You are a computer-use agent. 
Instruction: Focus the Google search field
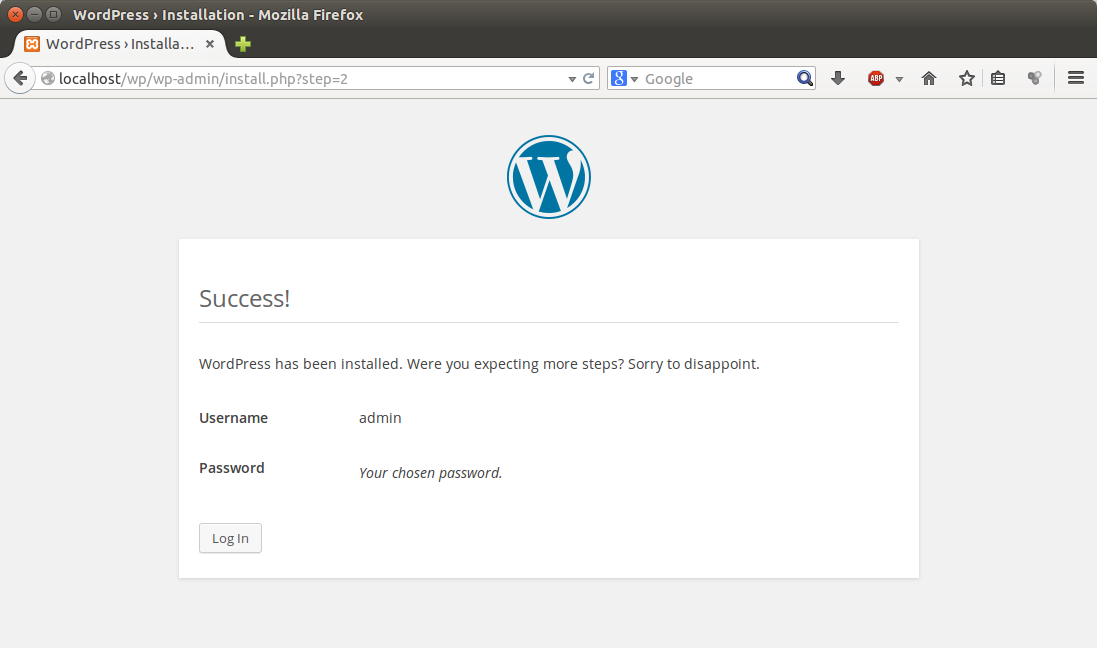[x=715, y=78]
